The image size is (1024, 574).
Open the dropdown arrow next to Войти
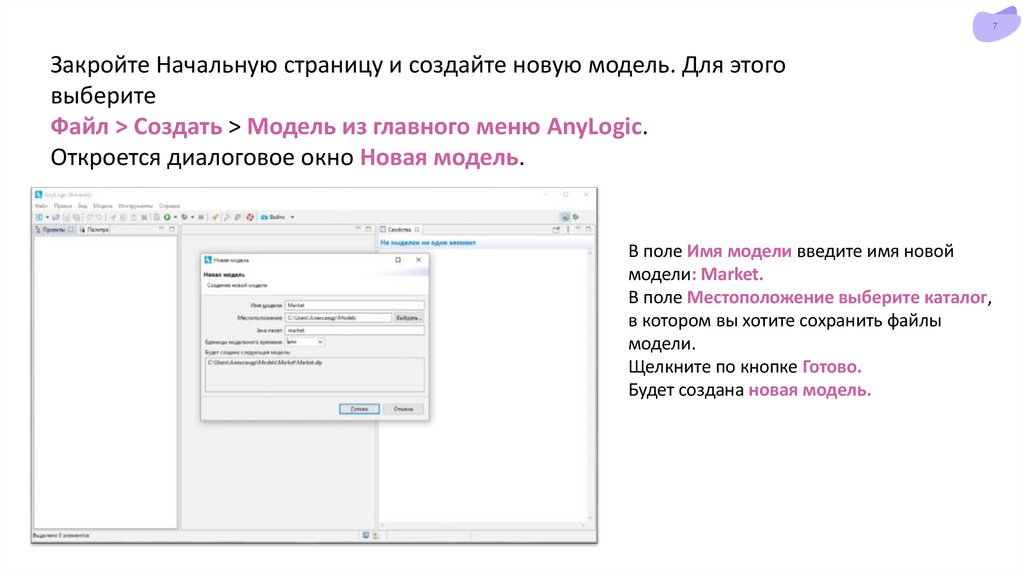(x=292, y=217)
